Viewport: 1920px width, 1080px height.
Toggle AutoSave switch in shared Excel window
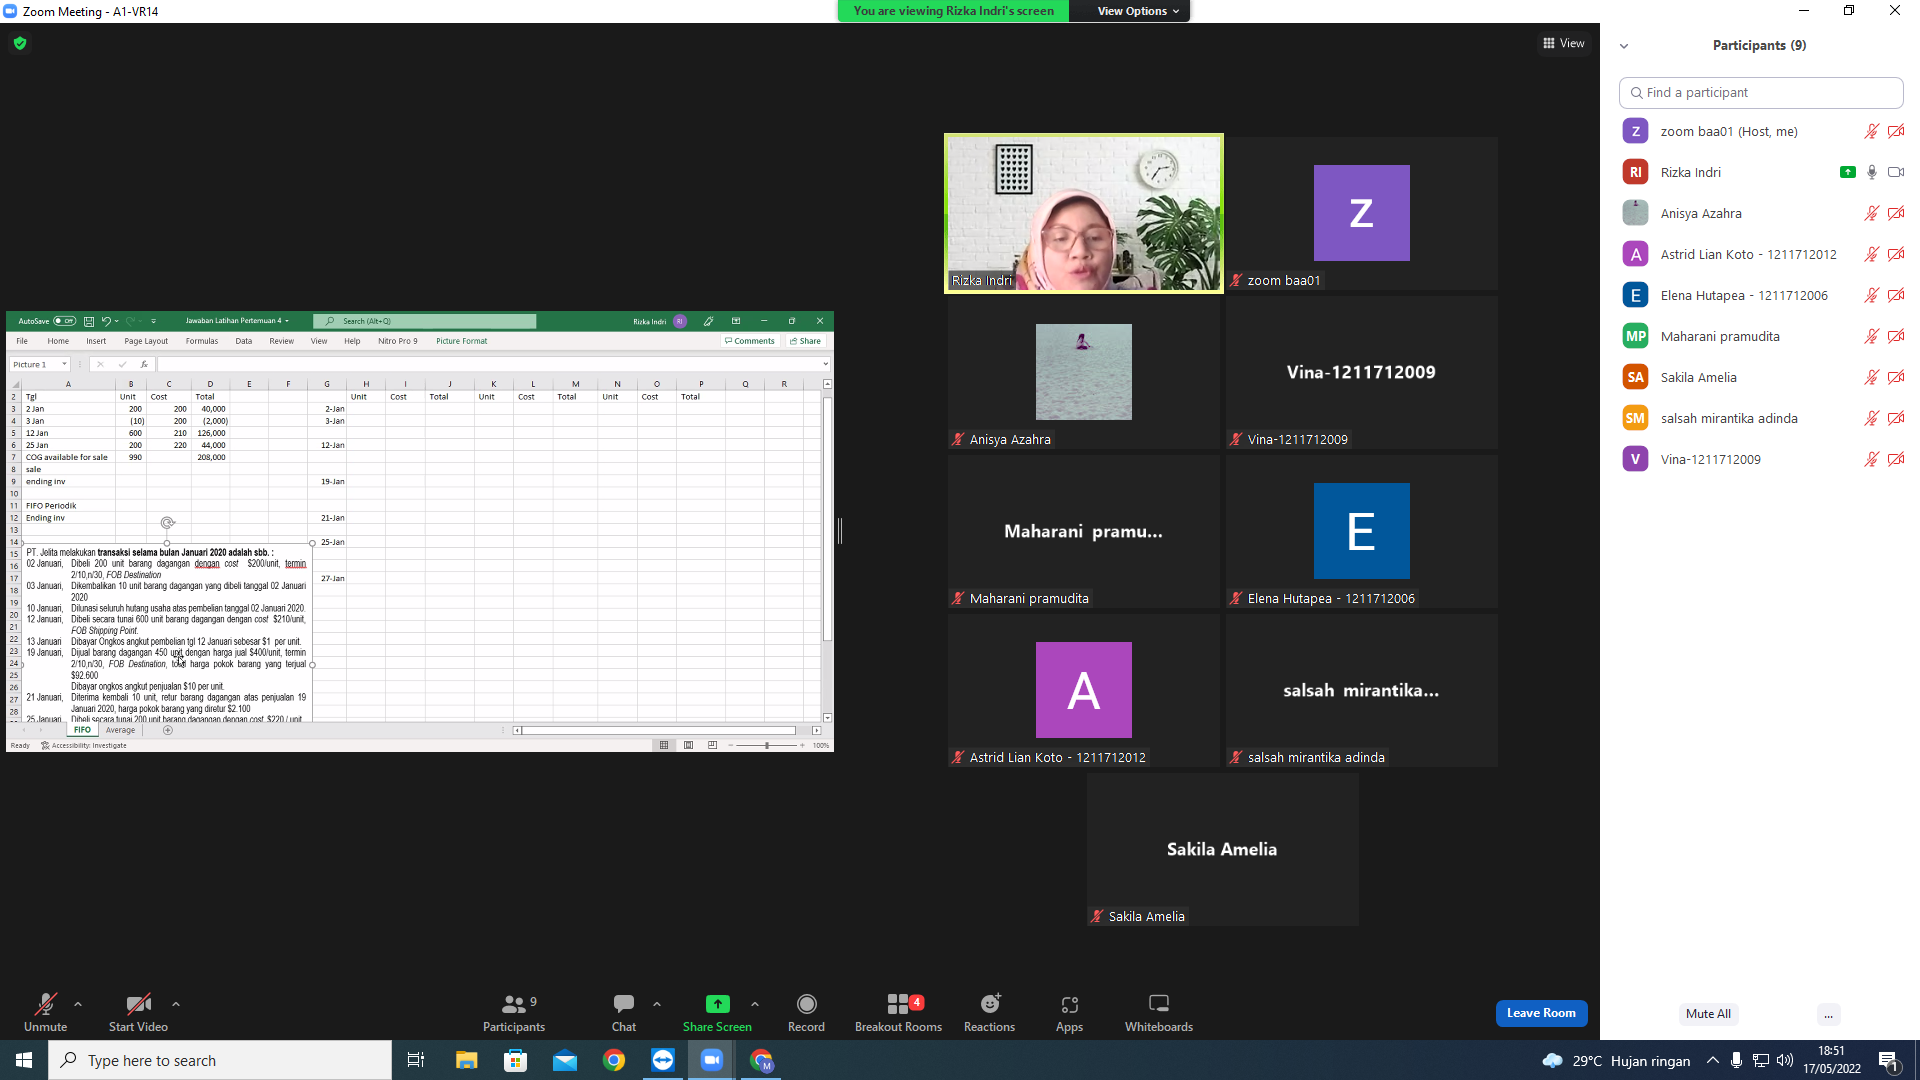[65, 321]
